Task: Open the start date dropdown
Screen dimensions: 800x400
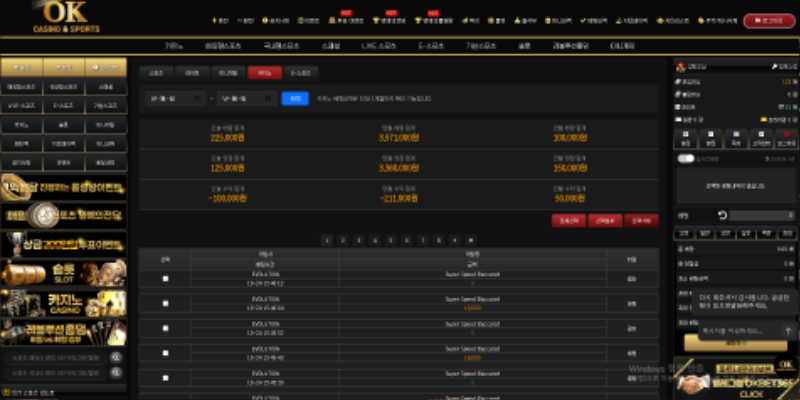Action: point(177,98)
